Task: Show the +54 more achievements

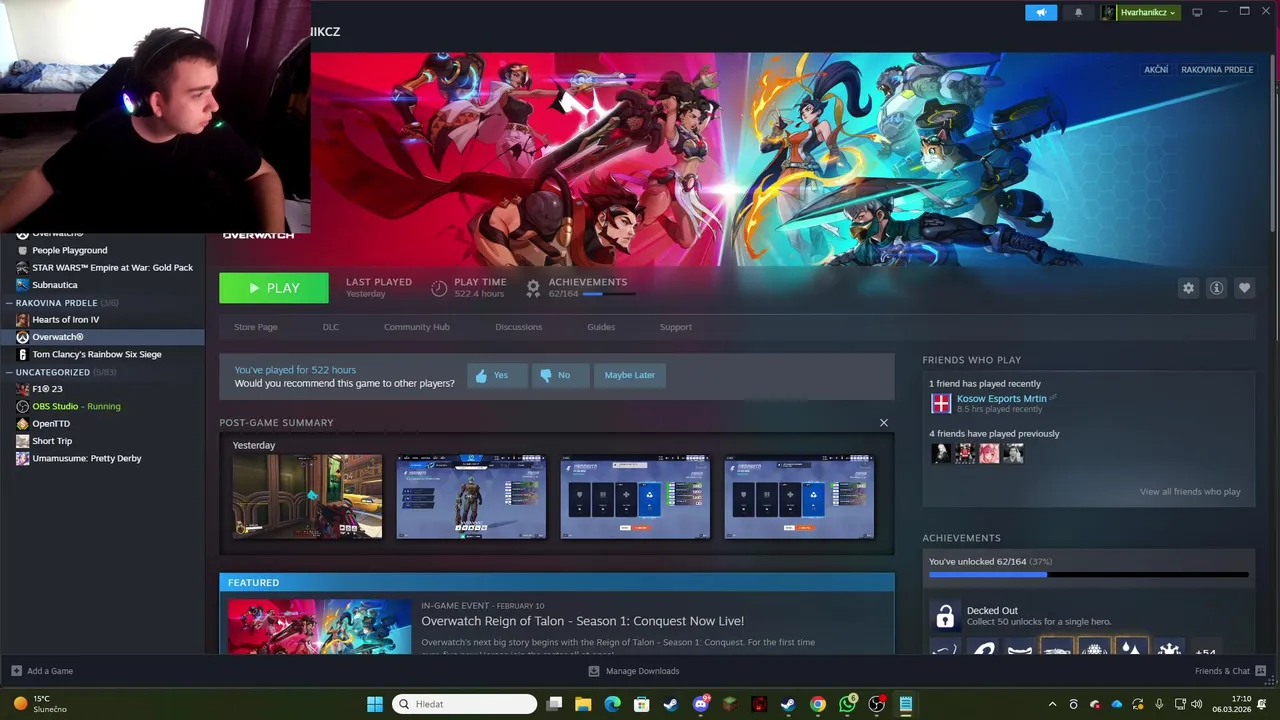Action: pos(1205,652)
